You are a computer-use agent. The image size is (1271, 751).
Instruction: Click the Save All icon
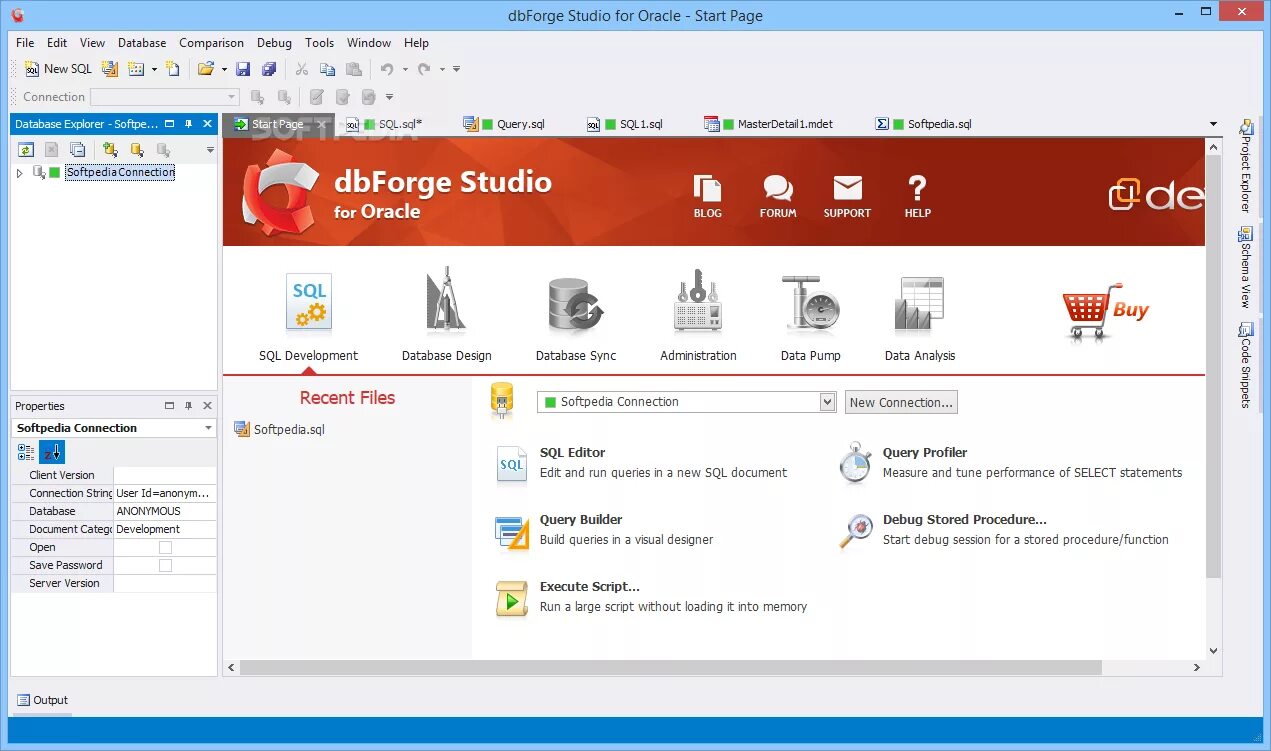click(x=269, y=69)
